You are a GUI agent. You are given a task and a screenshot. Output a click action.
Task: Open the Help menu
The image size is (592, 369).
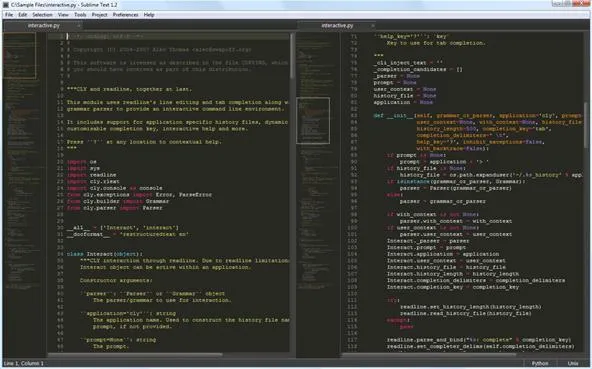[x=149, y=15]
